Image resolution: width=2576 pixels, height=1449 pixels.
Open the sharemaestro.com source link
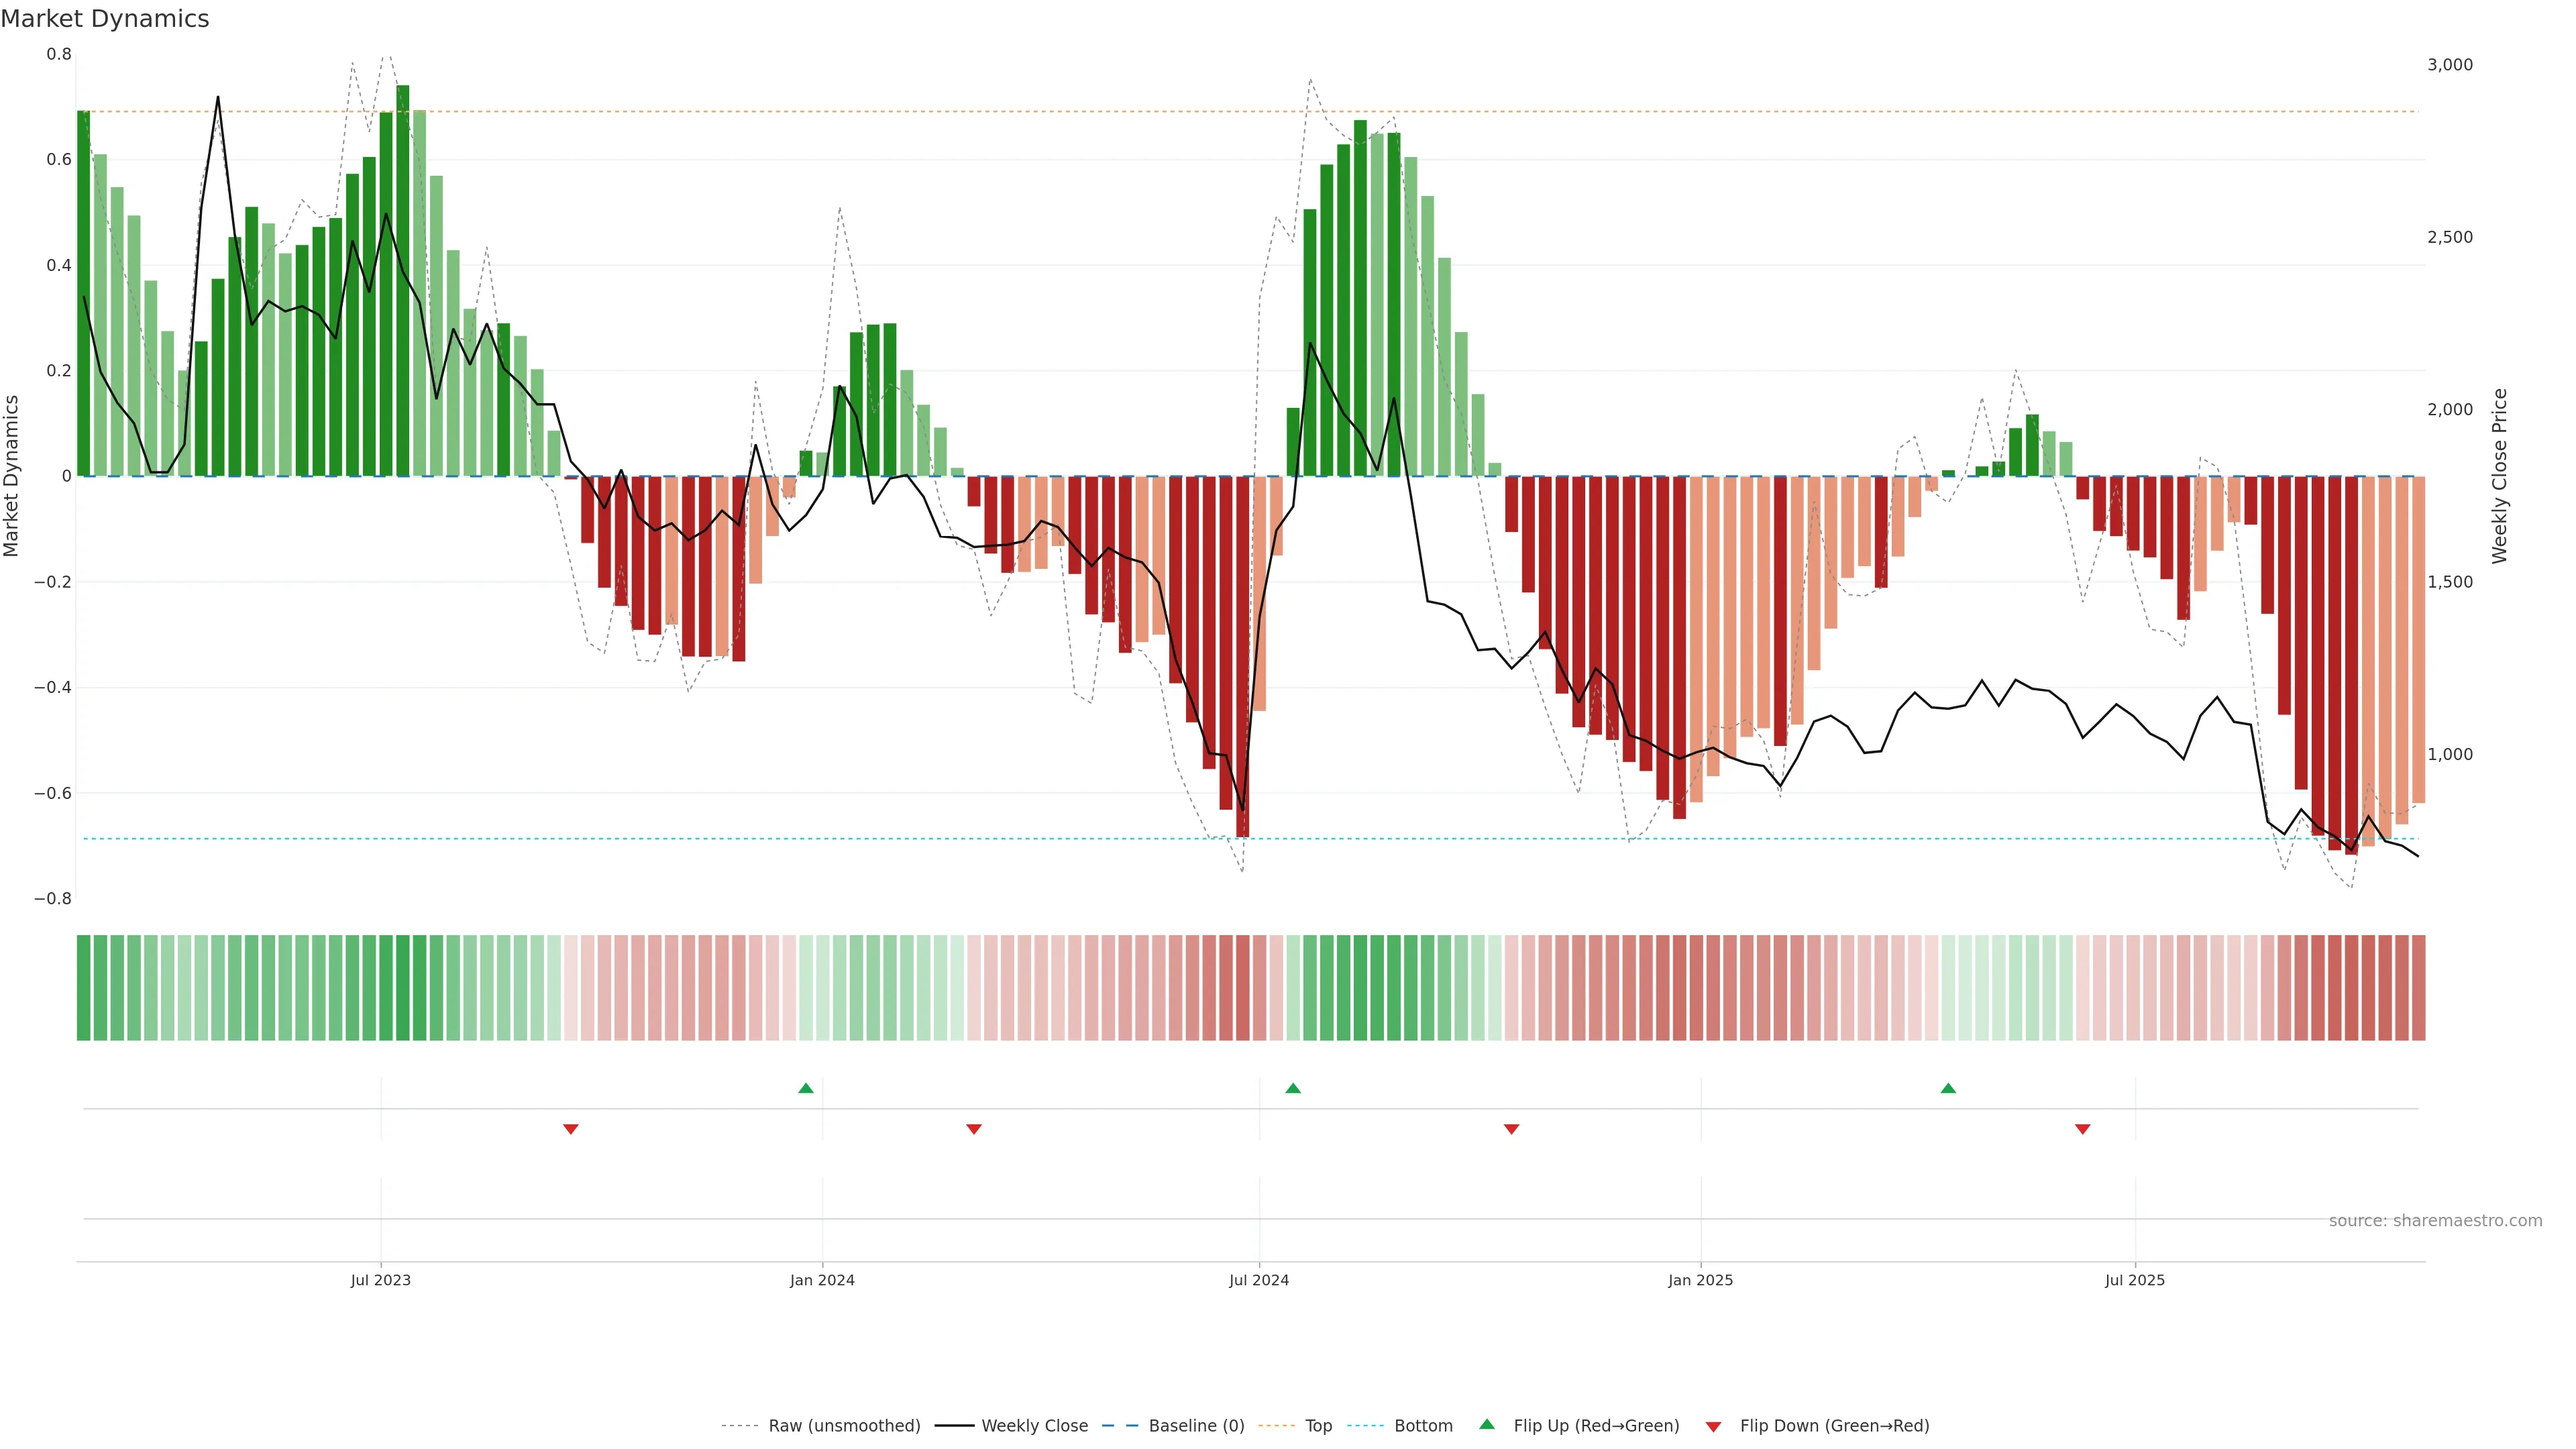point(2435,1221)
